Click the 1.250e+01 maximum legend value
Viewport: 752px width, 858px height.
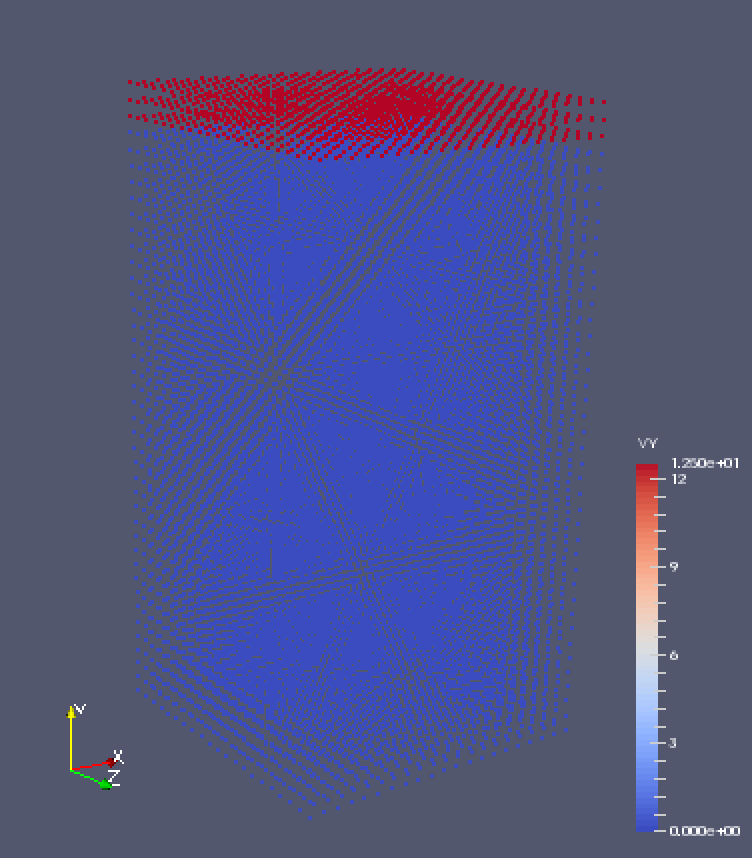click(705, 463)
